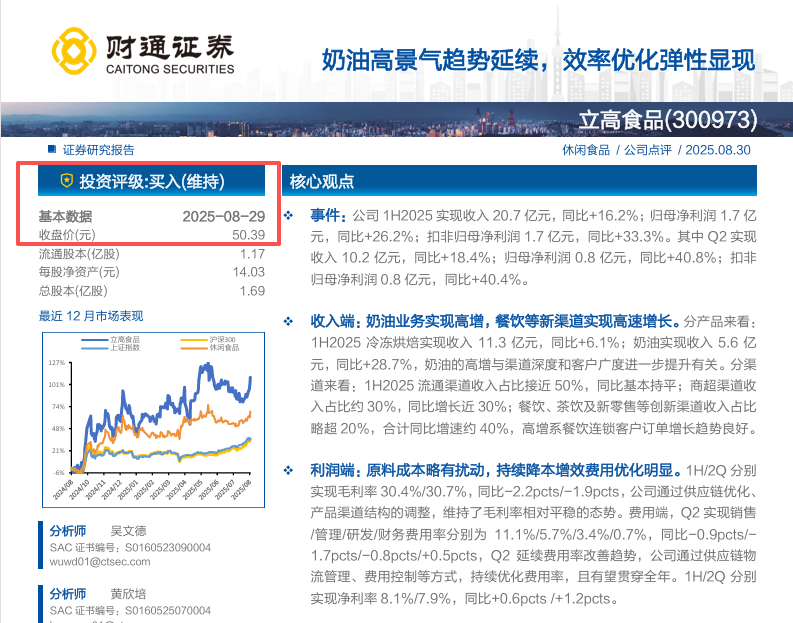The height and width of the screenshot is (623, 793).
Task: Click the 流通股本(亿股) label
Action: pos(79,254)
